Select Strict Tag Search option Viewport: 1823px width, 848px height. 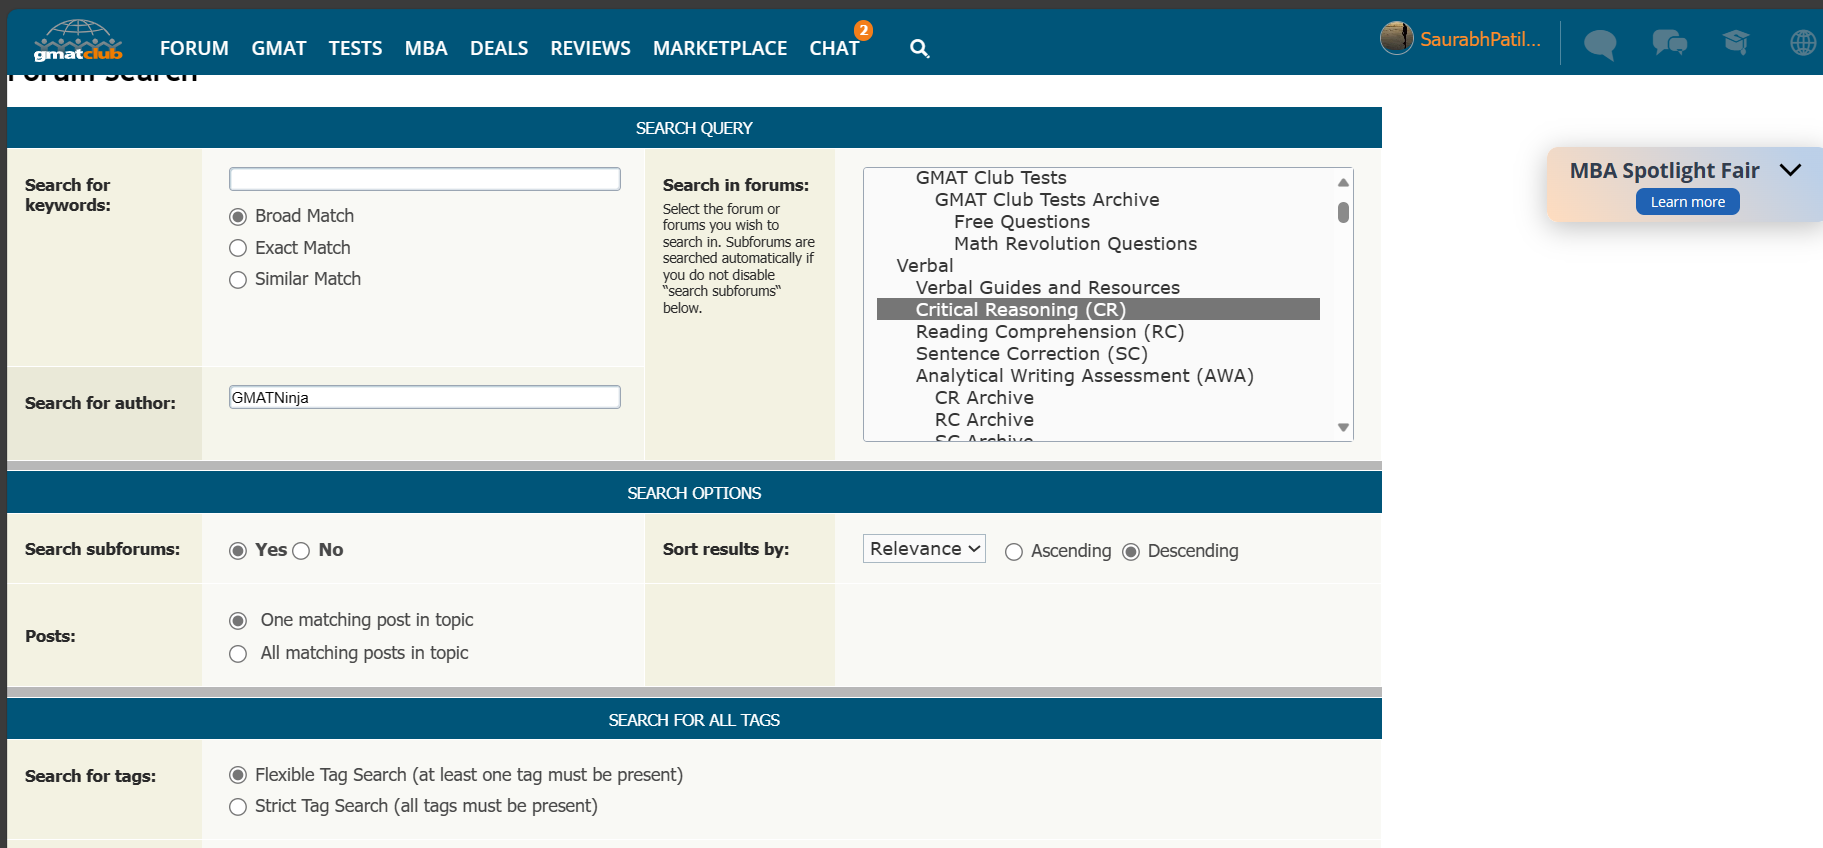coord(238,807)
